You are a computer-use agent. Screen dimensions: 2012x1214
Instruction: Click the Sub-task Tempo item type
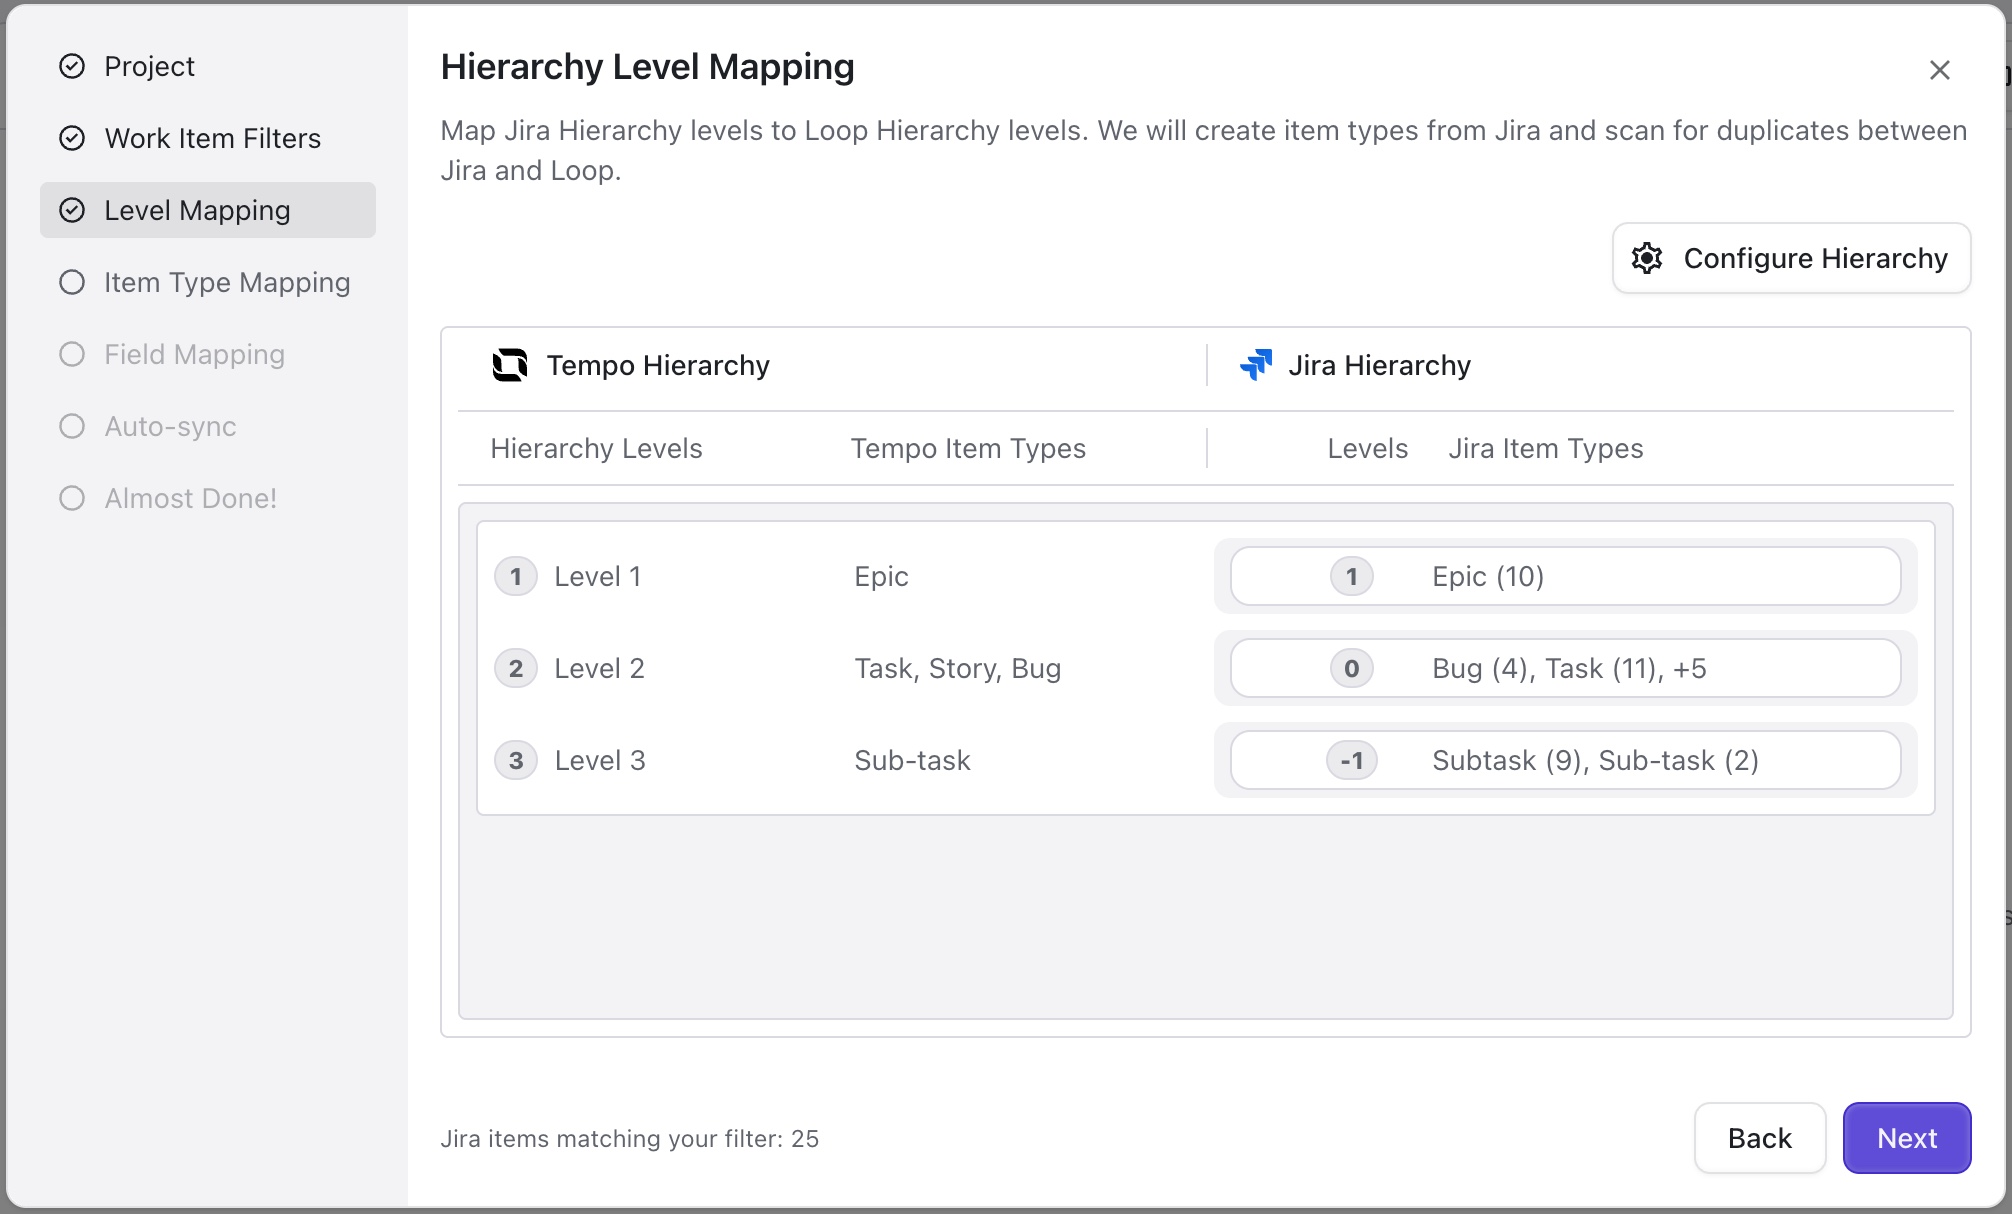[912, 760]
